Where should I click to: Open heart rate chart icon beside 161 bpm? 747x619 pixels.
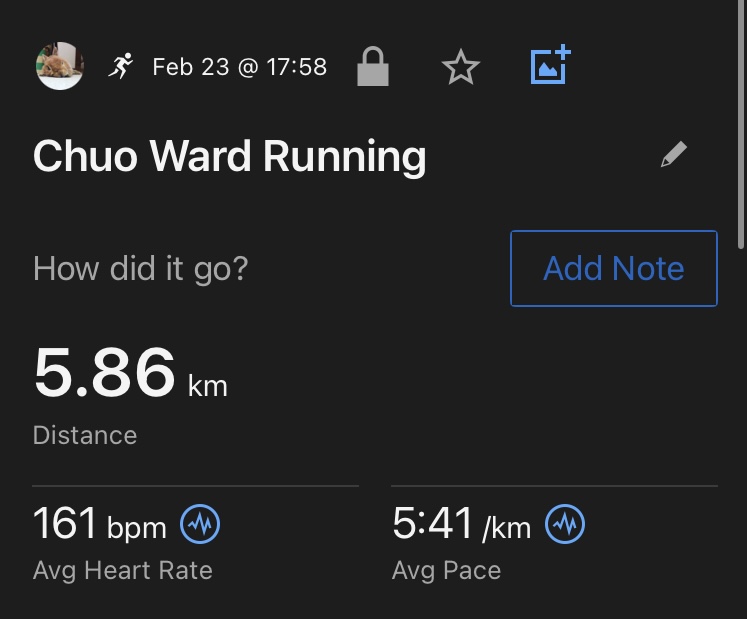coord(200,524)
